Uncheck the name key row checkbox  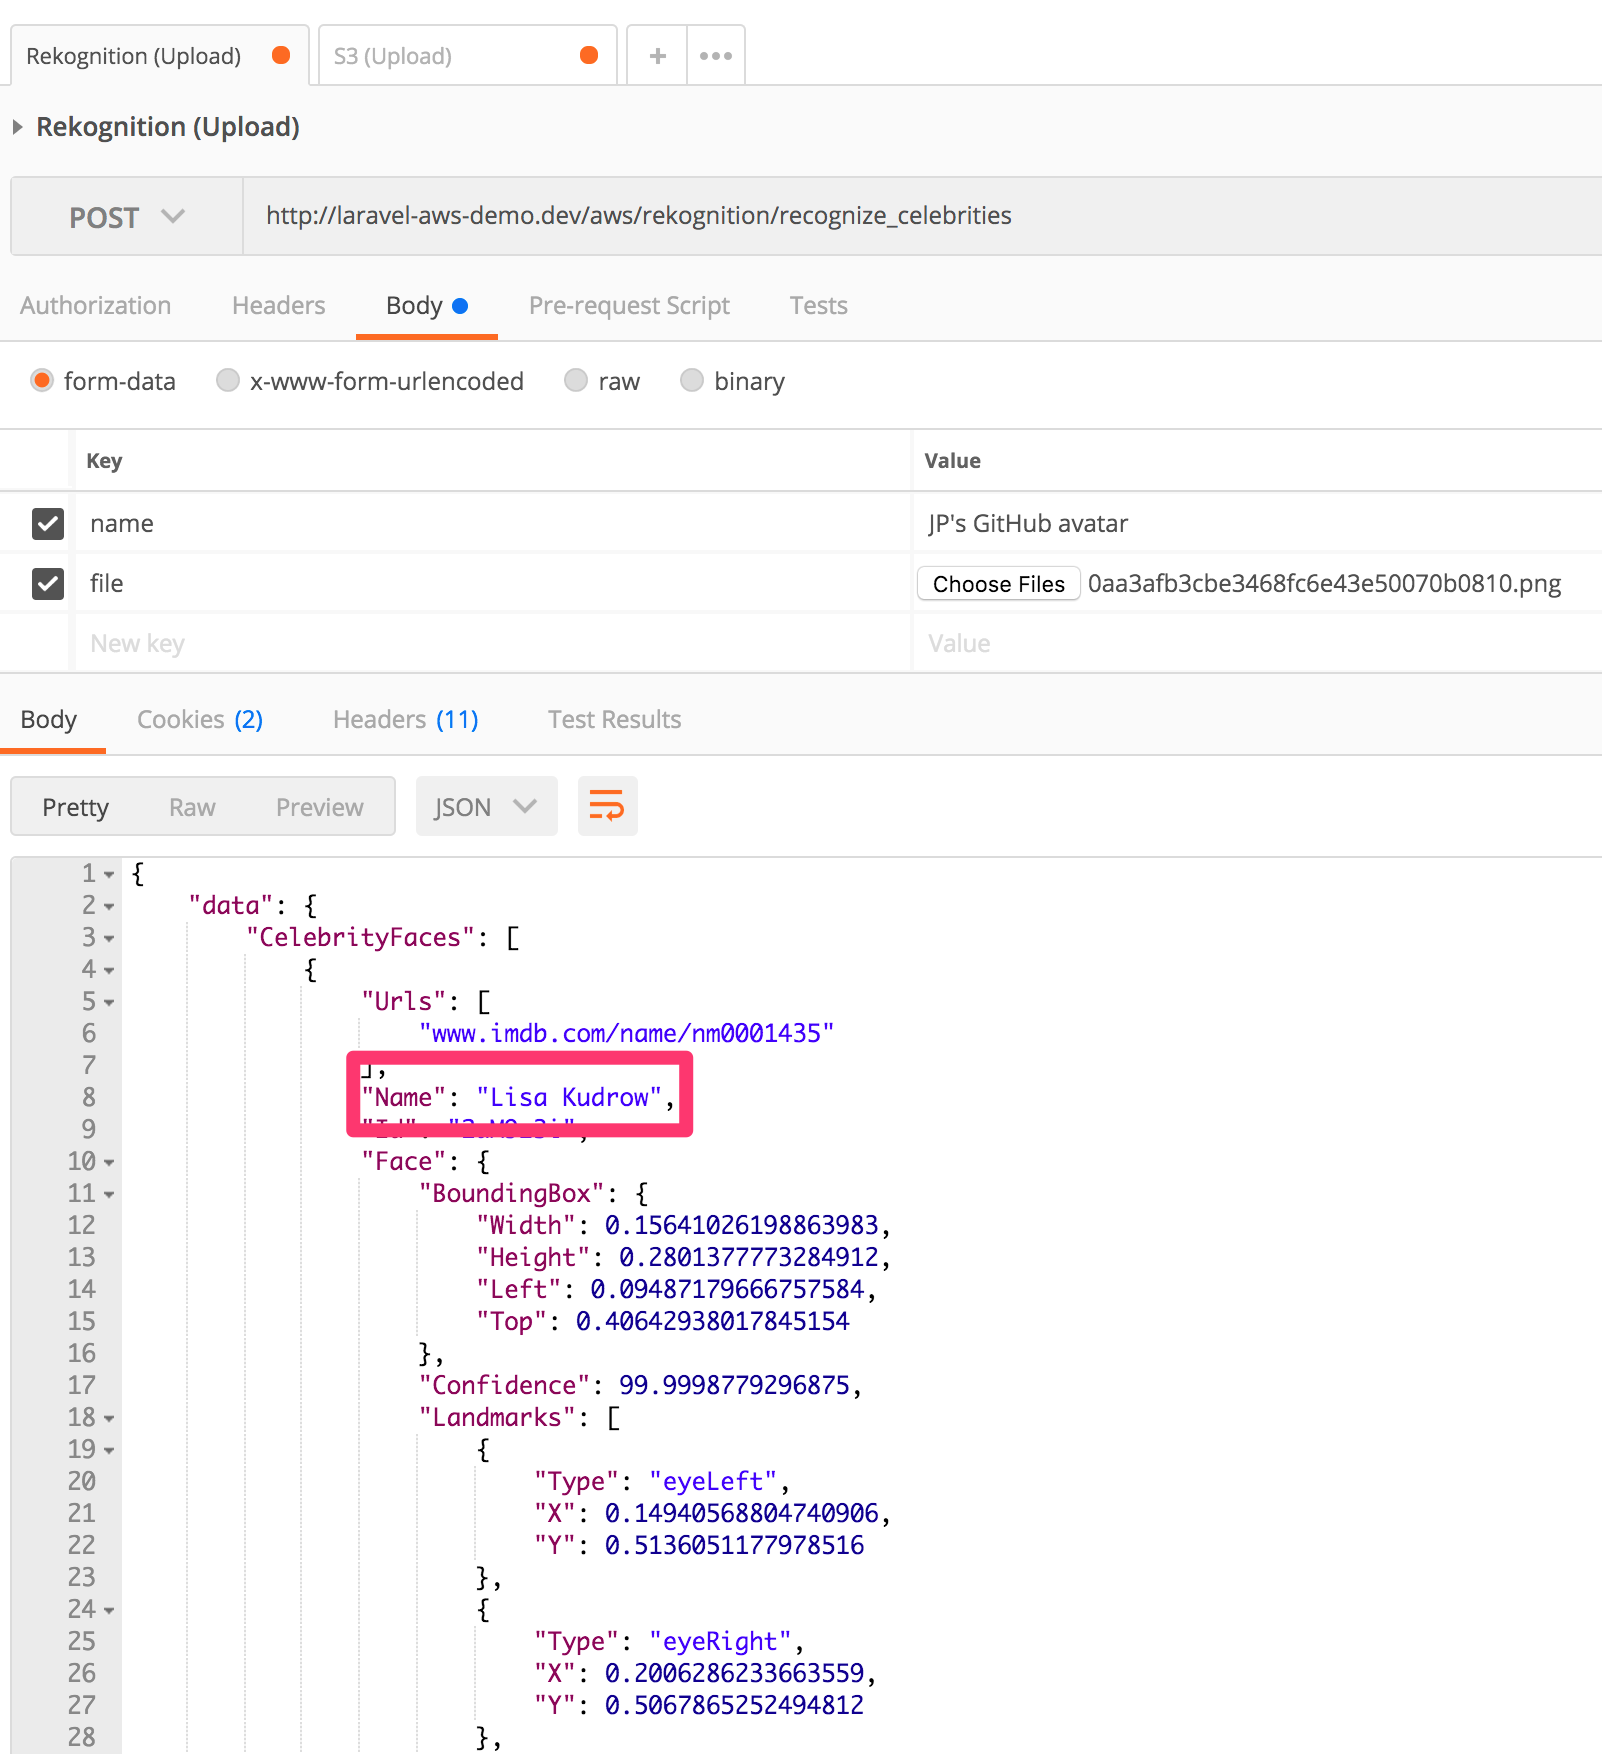pyautogui.click(x=48, y=523)
